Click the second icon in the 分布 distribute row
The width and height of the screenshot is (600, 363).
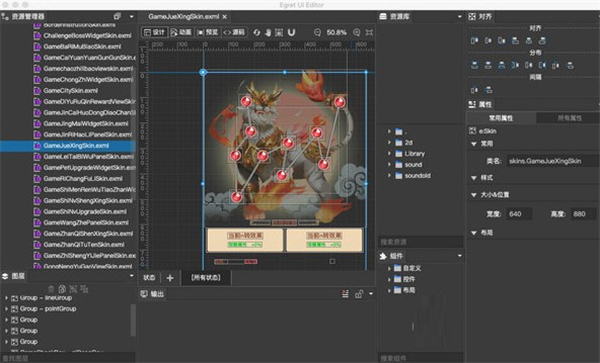pos(488,65)
